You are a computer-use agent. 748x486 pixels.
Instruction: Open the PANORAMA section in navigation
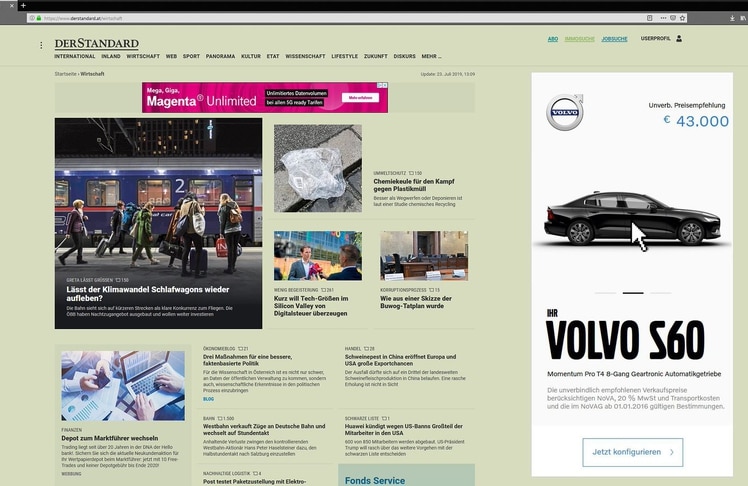(220, 56)
